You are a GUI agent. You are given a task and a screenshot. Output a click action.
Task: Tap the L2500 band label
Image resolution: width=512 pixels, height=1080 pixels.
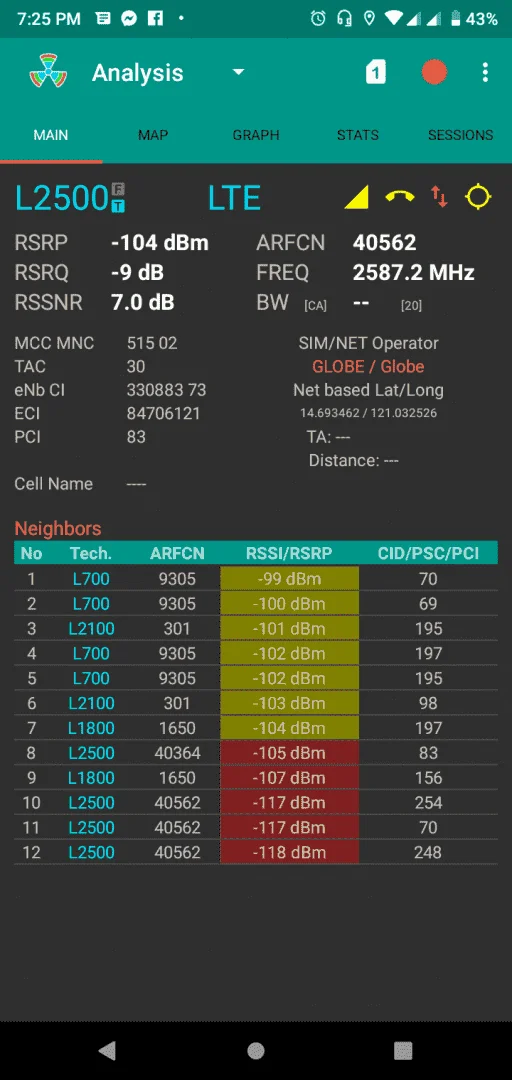(62, 198)
